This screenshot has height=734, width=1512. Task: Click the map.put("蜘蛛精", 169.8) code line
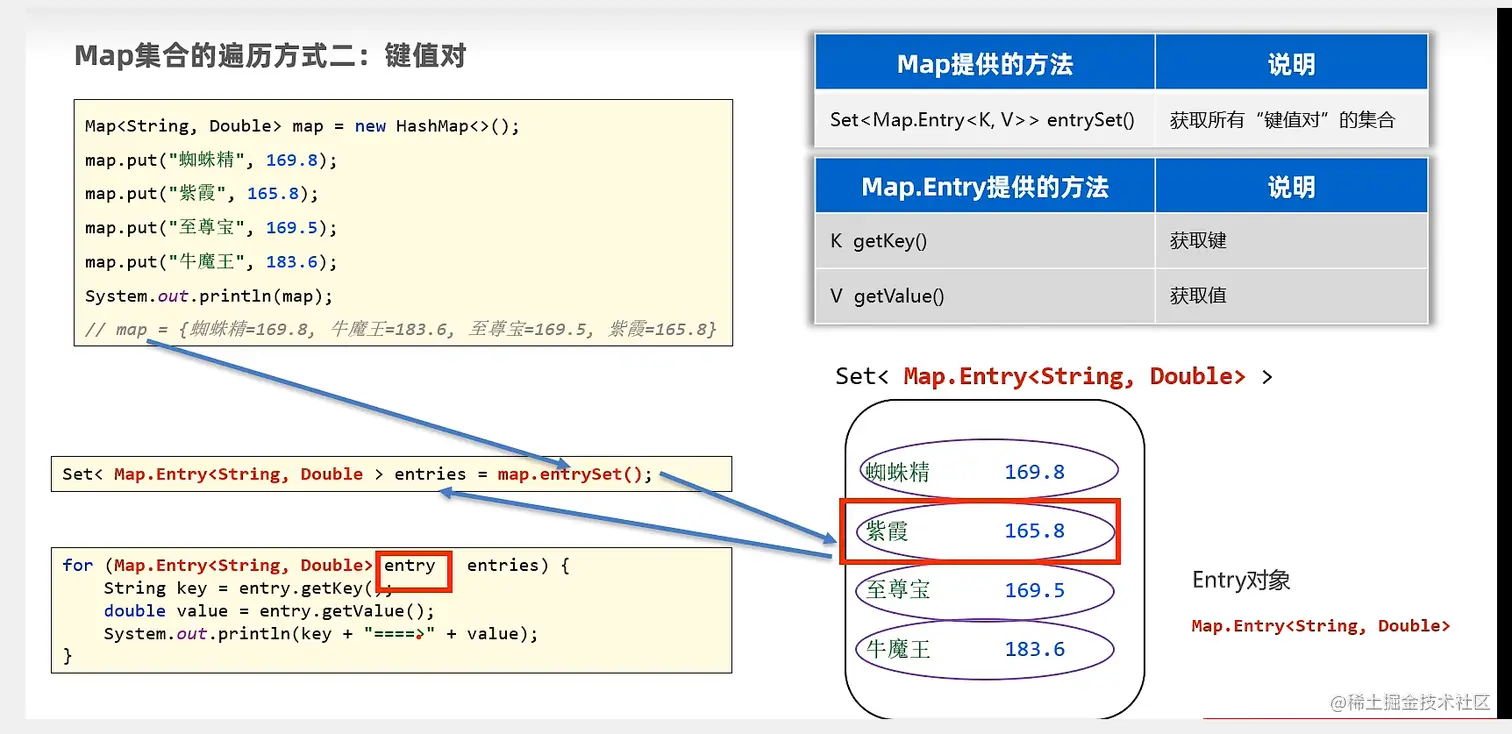[211, 160]
